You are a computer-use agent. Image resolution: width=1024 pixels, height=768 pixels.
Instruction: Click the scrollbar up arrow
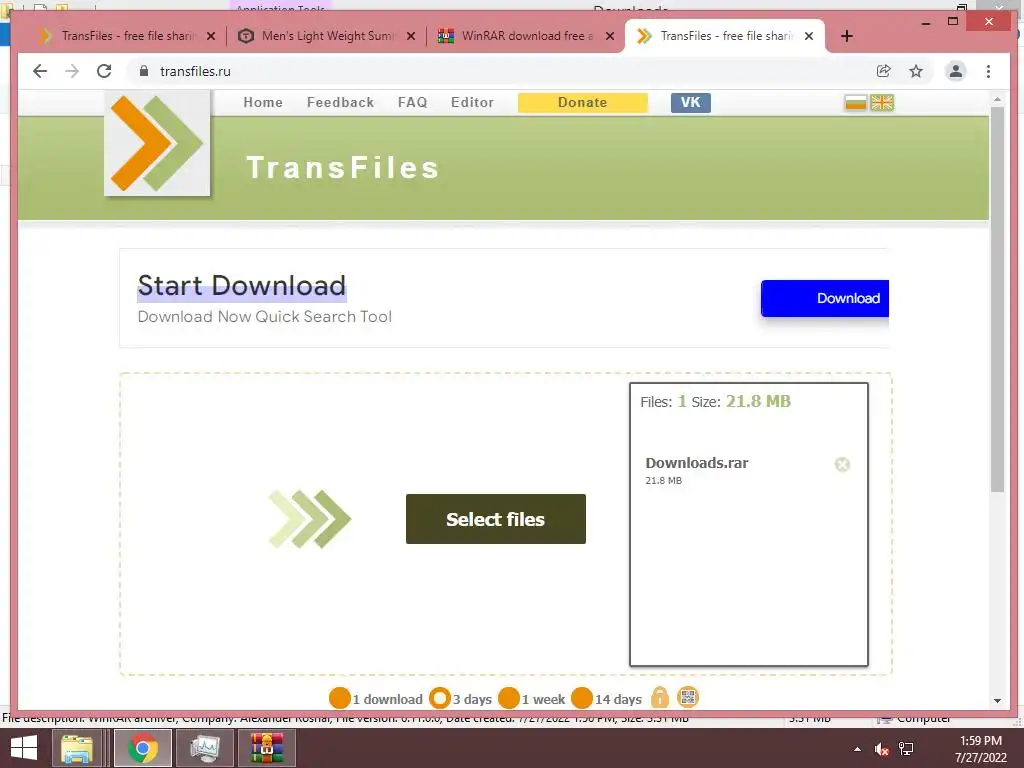997,99
